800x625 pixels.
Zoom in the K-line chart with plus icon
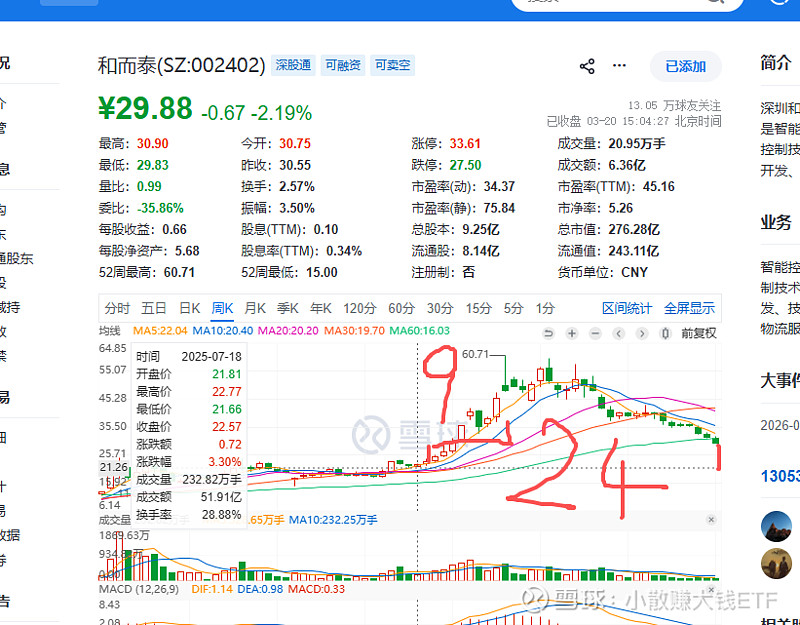point(572,334)
